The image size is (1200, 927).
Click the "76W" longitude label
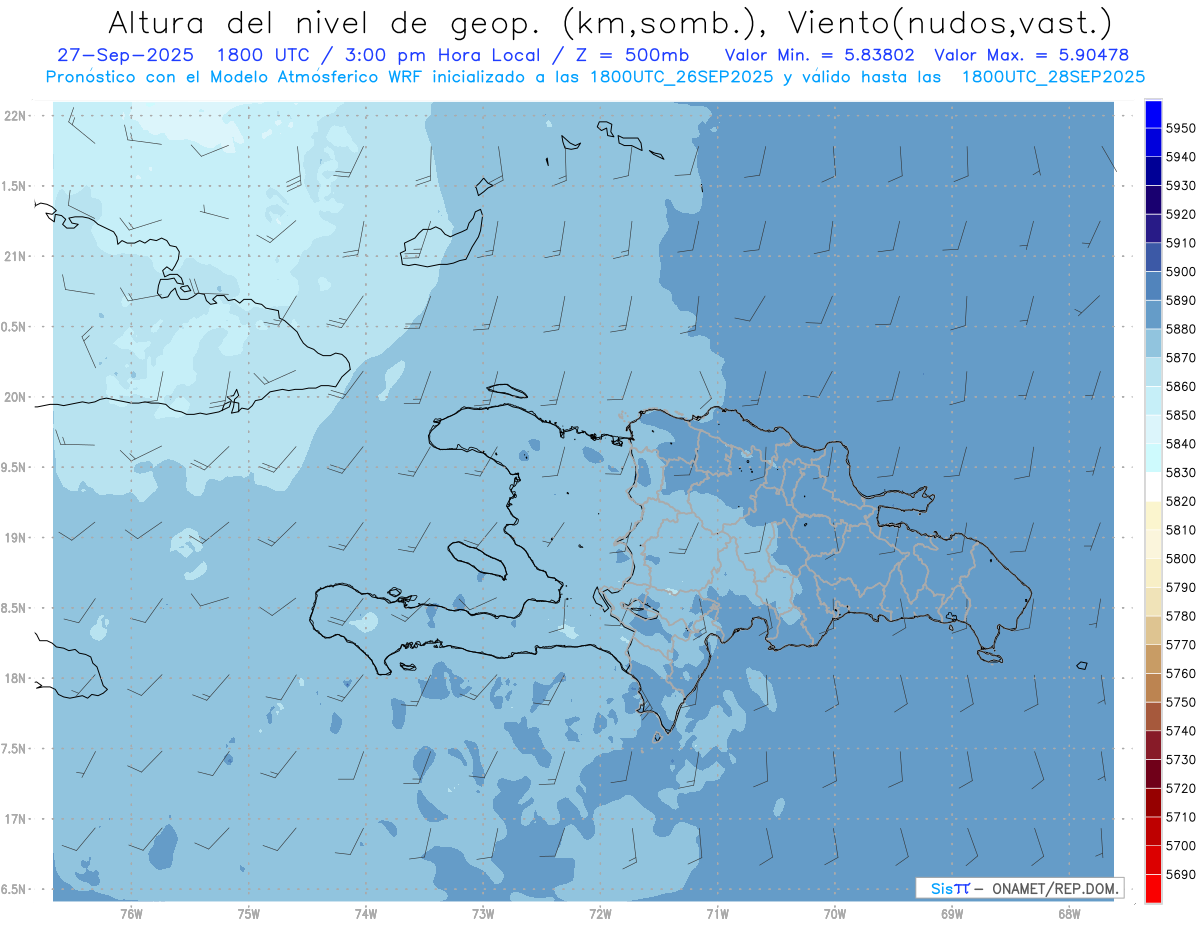131,914
